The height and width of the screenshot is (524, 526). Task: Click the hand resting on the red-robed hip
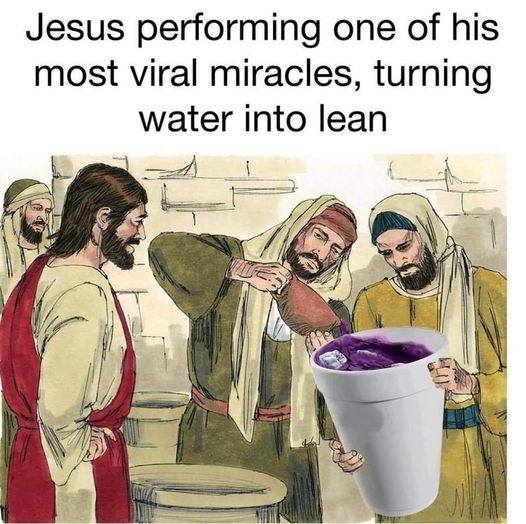click(101, 443)
